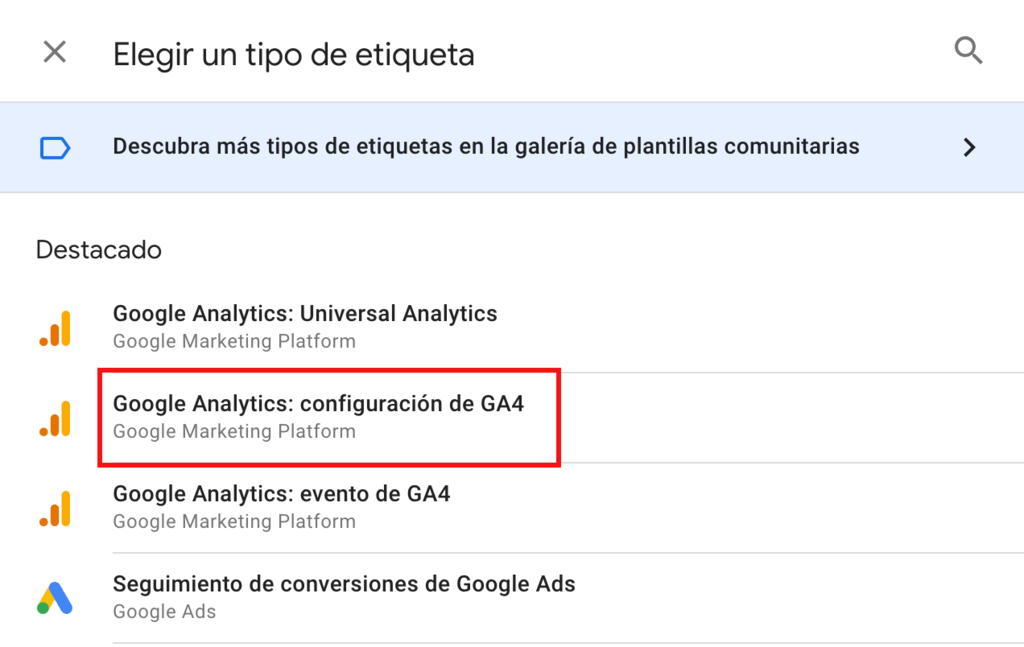
Task: Click the Google Ads subtitle text
Action: click(x=165, y=612)
